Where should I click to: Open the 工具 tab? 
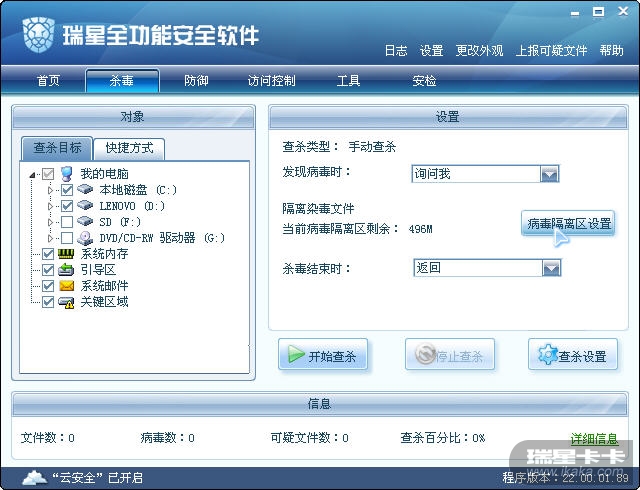(349, 80)
